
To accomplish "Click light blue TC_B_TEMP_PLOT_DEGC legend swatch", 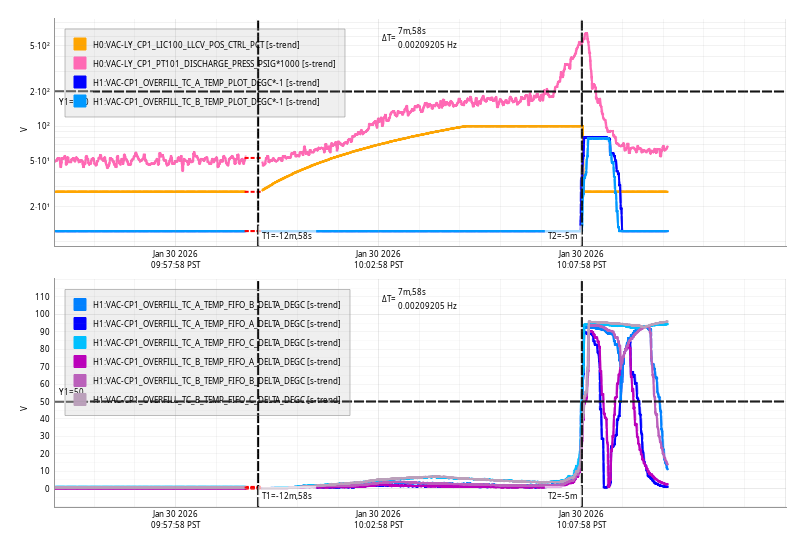I will [x=80, y=101].
